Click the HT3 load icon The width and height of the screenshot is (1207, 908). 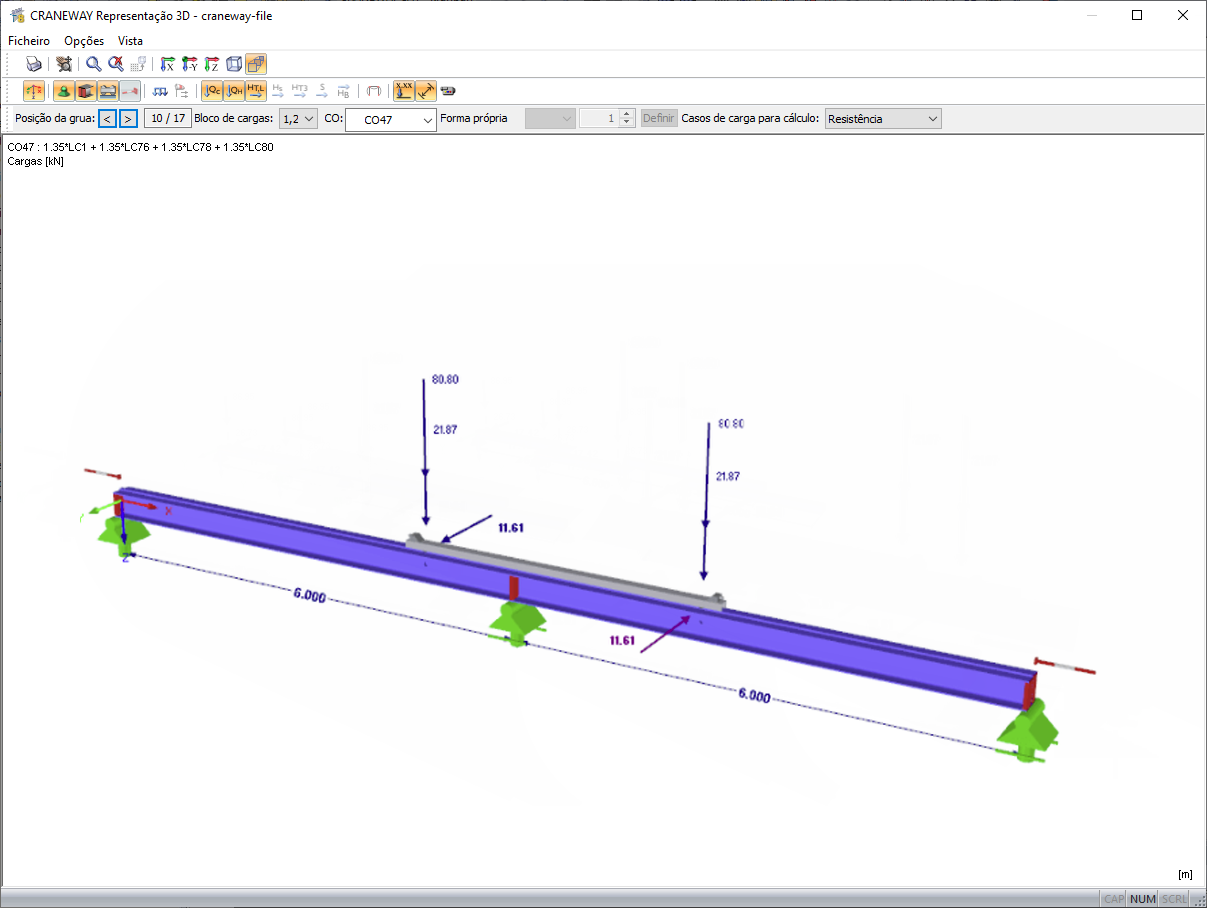pos(300,91)
